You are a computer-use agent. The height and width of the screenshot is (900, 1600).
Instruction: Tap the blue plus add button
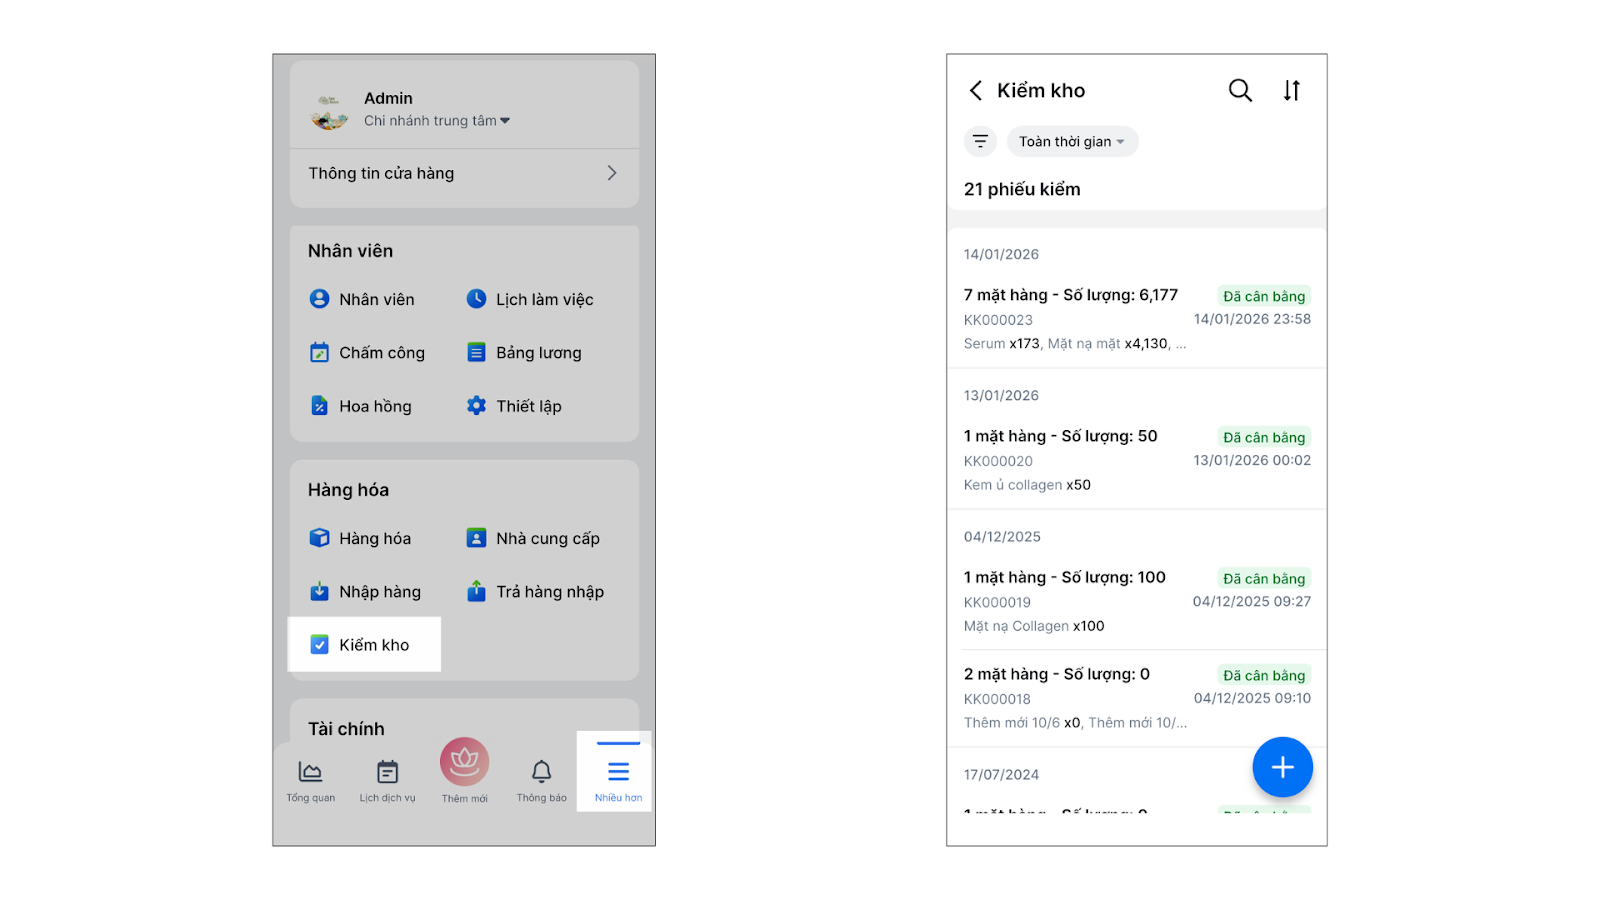pos(1282,767)
